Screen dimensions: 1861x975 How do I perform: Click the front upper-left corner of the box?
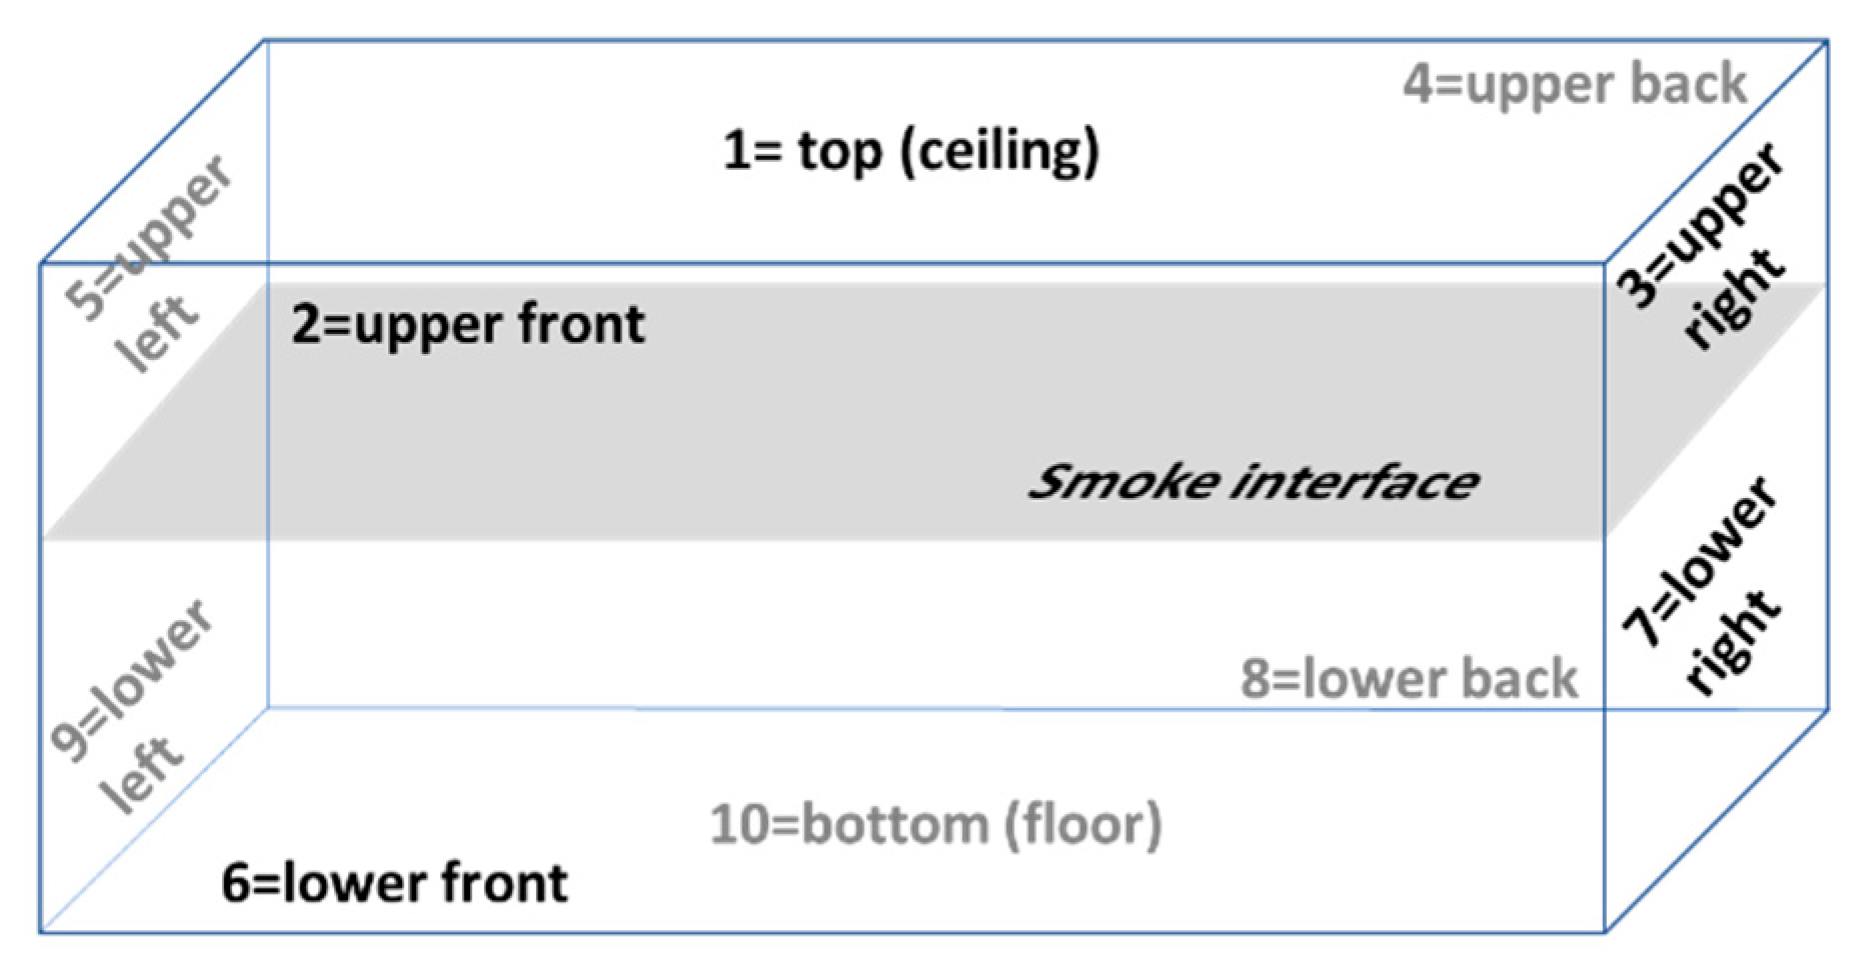[x=41, y=264]
